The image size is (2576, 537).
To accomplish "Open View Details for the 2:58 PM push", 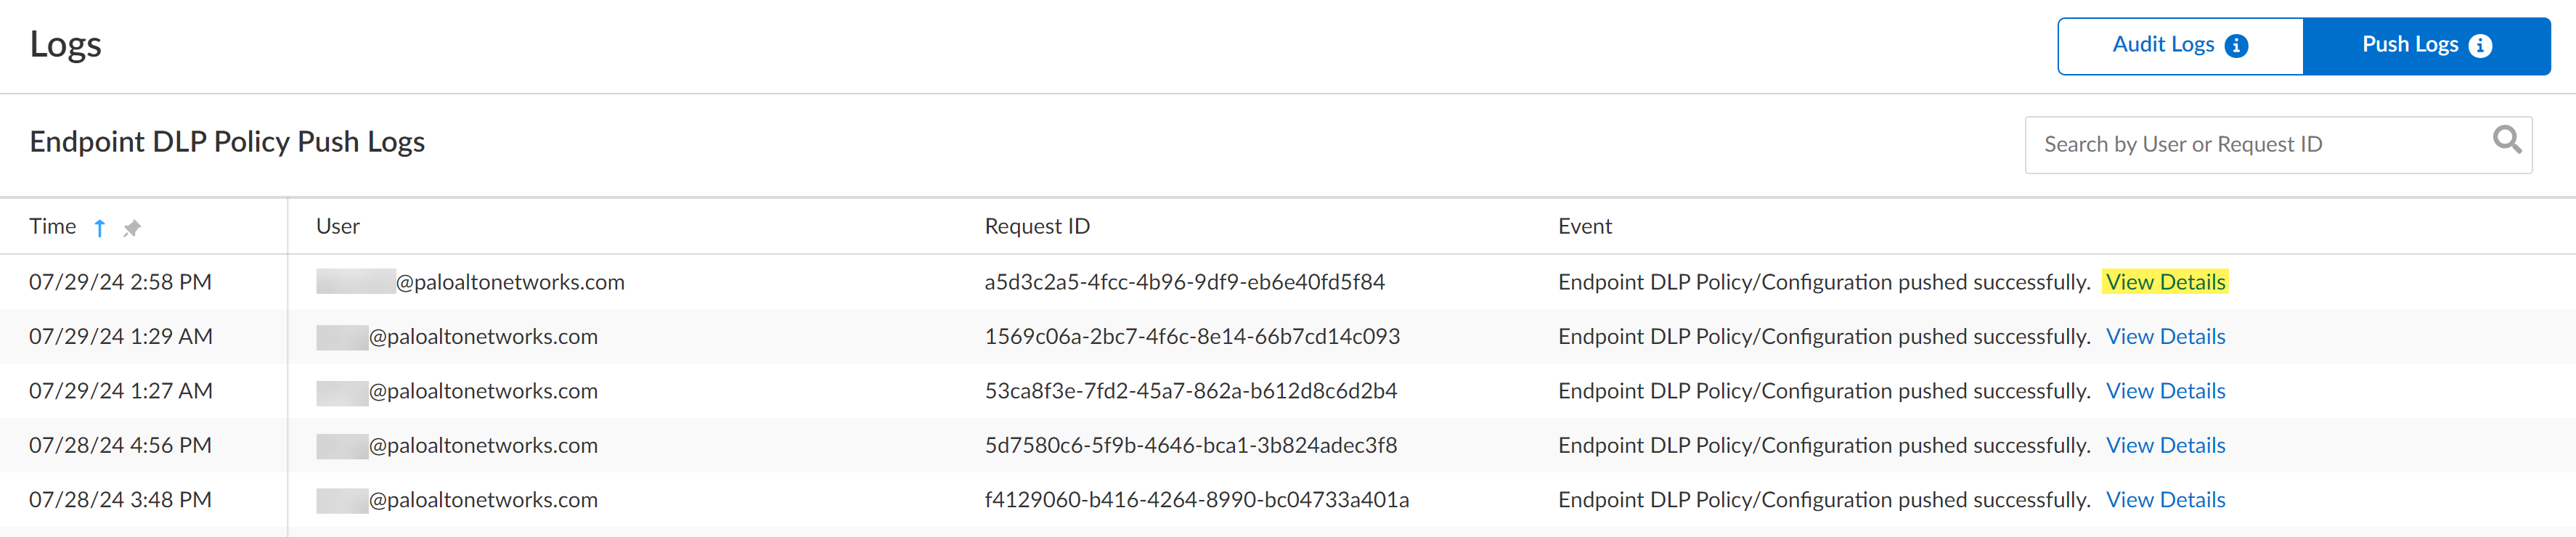I will (2165, 282).
